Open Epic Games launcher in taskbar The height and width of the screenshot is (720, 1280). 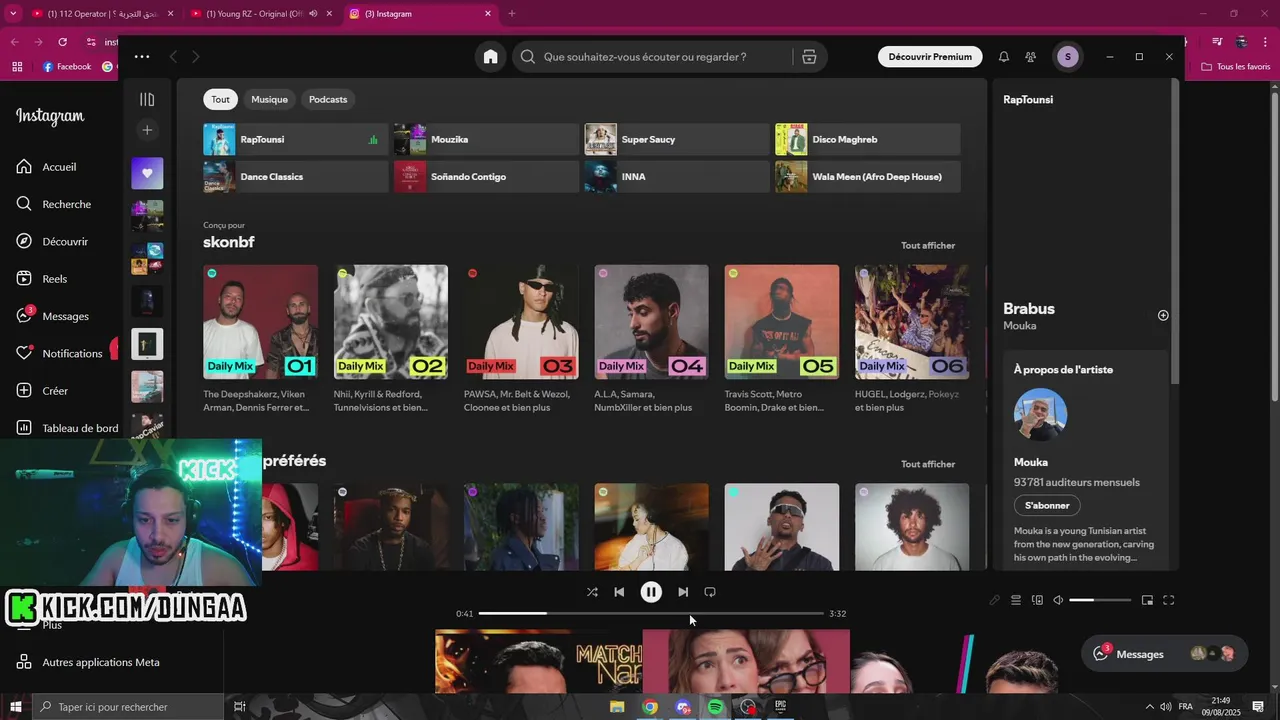tap(781, 707)
